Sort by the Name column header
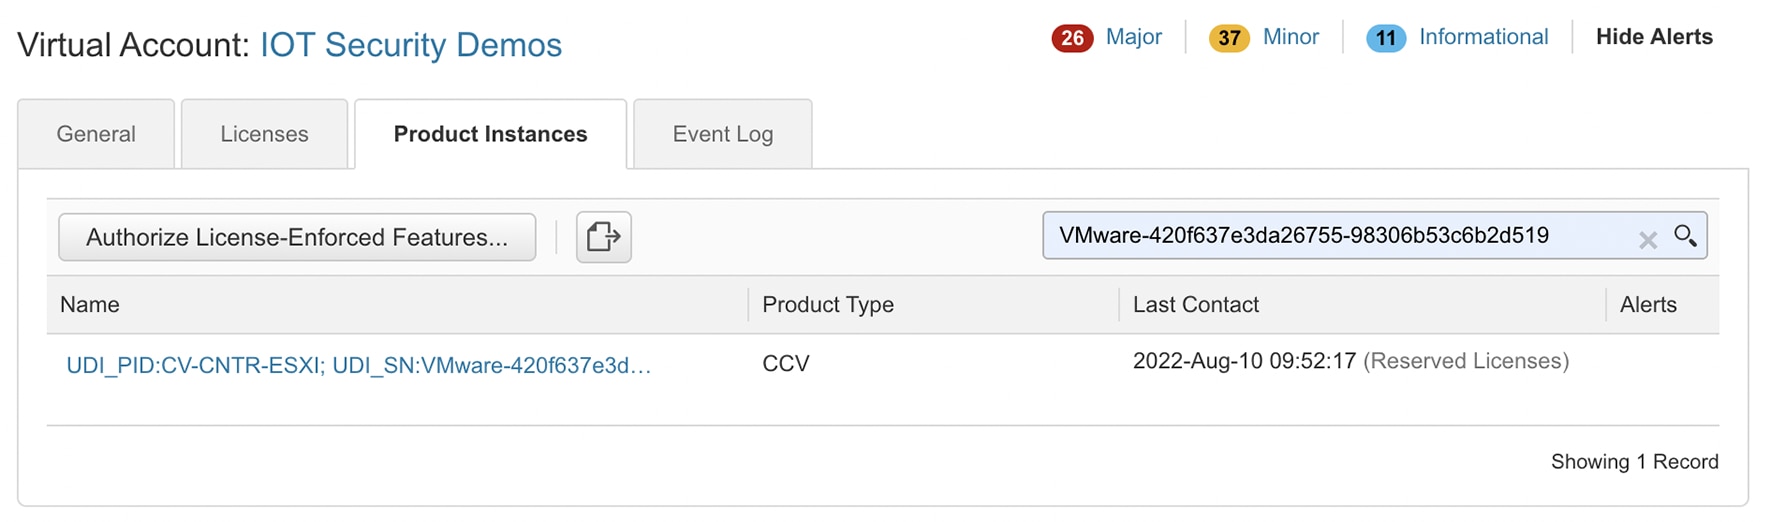 click(x=90, y=305)
